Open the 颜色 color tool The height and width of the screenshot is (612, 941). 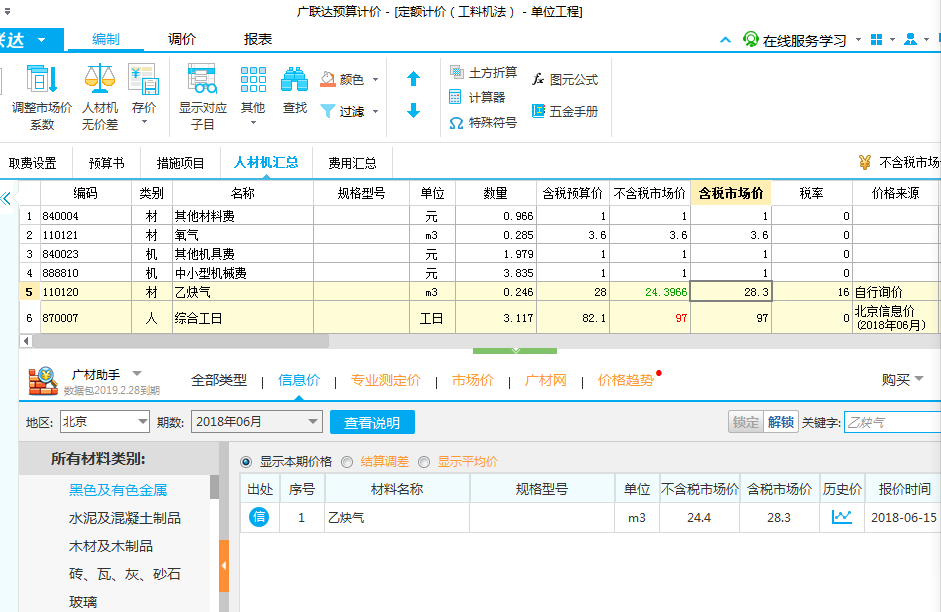tap(343, 79)
